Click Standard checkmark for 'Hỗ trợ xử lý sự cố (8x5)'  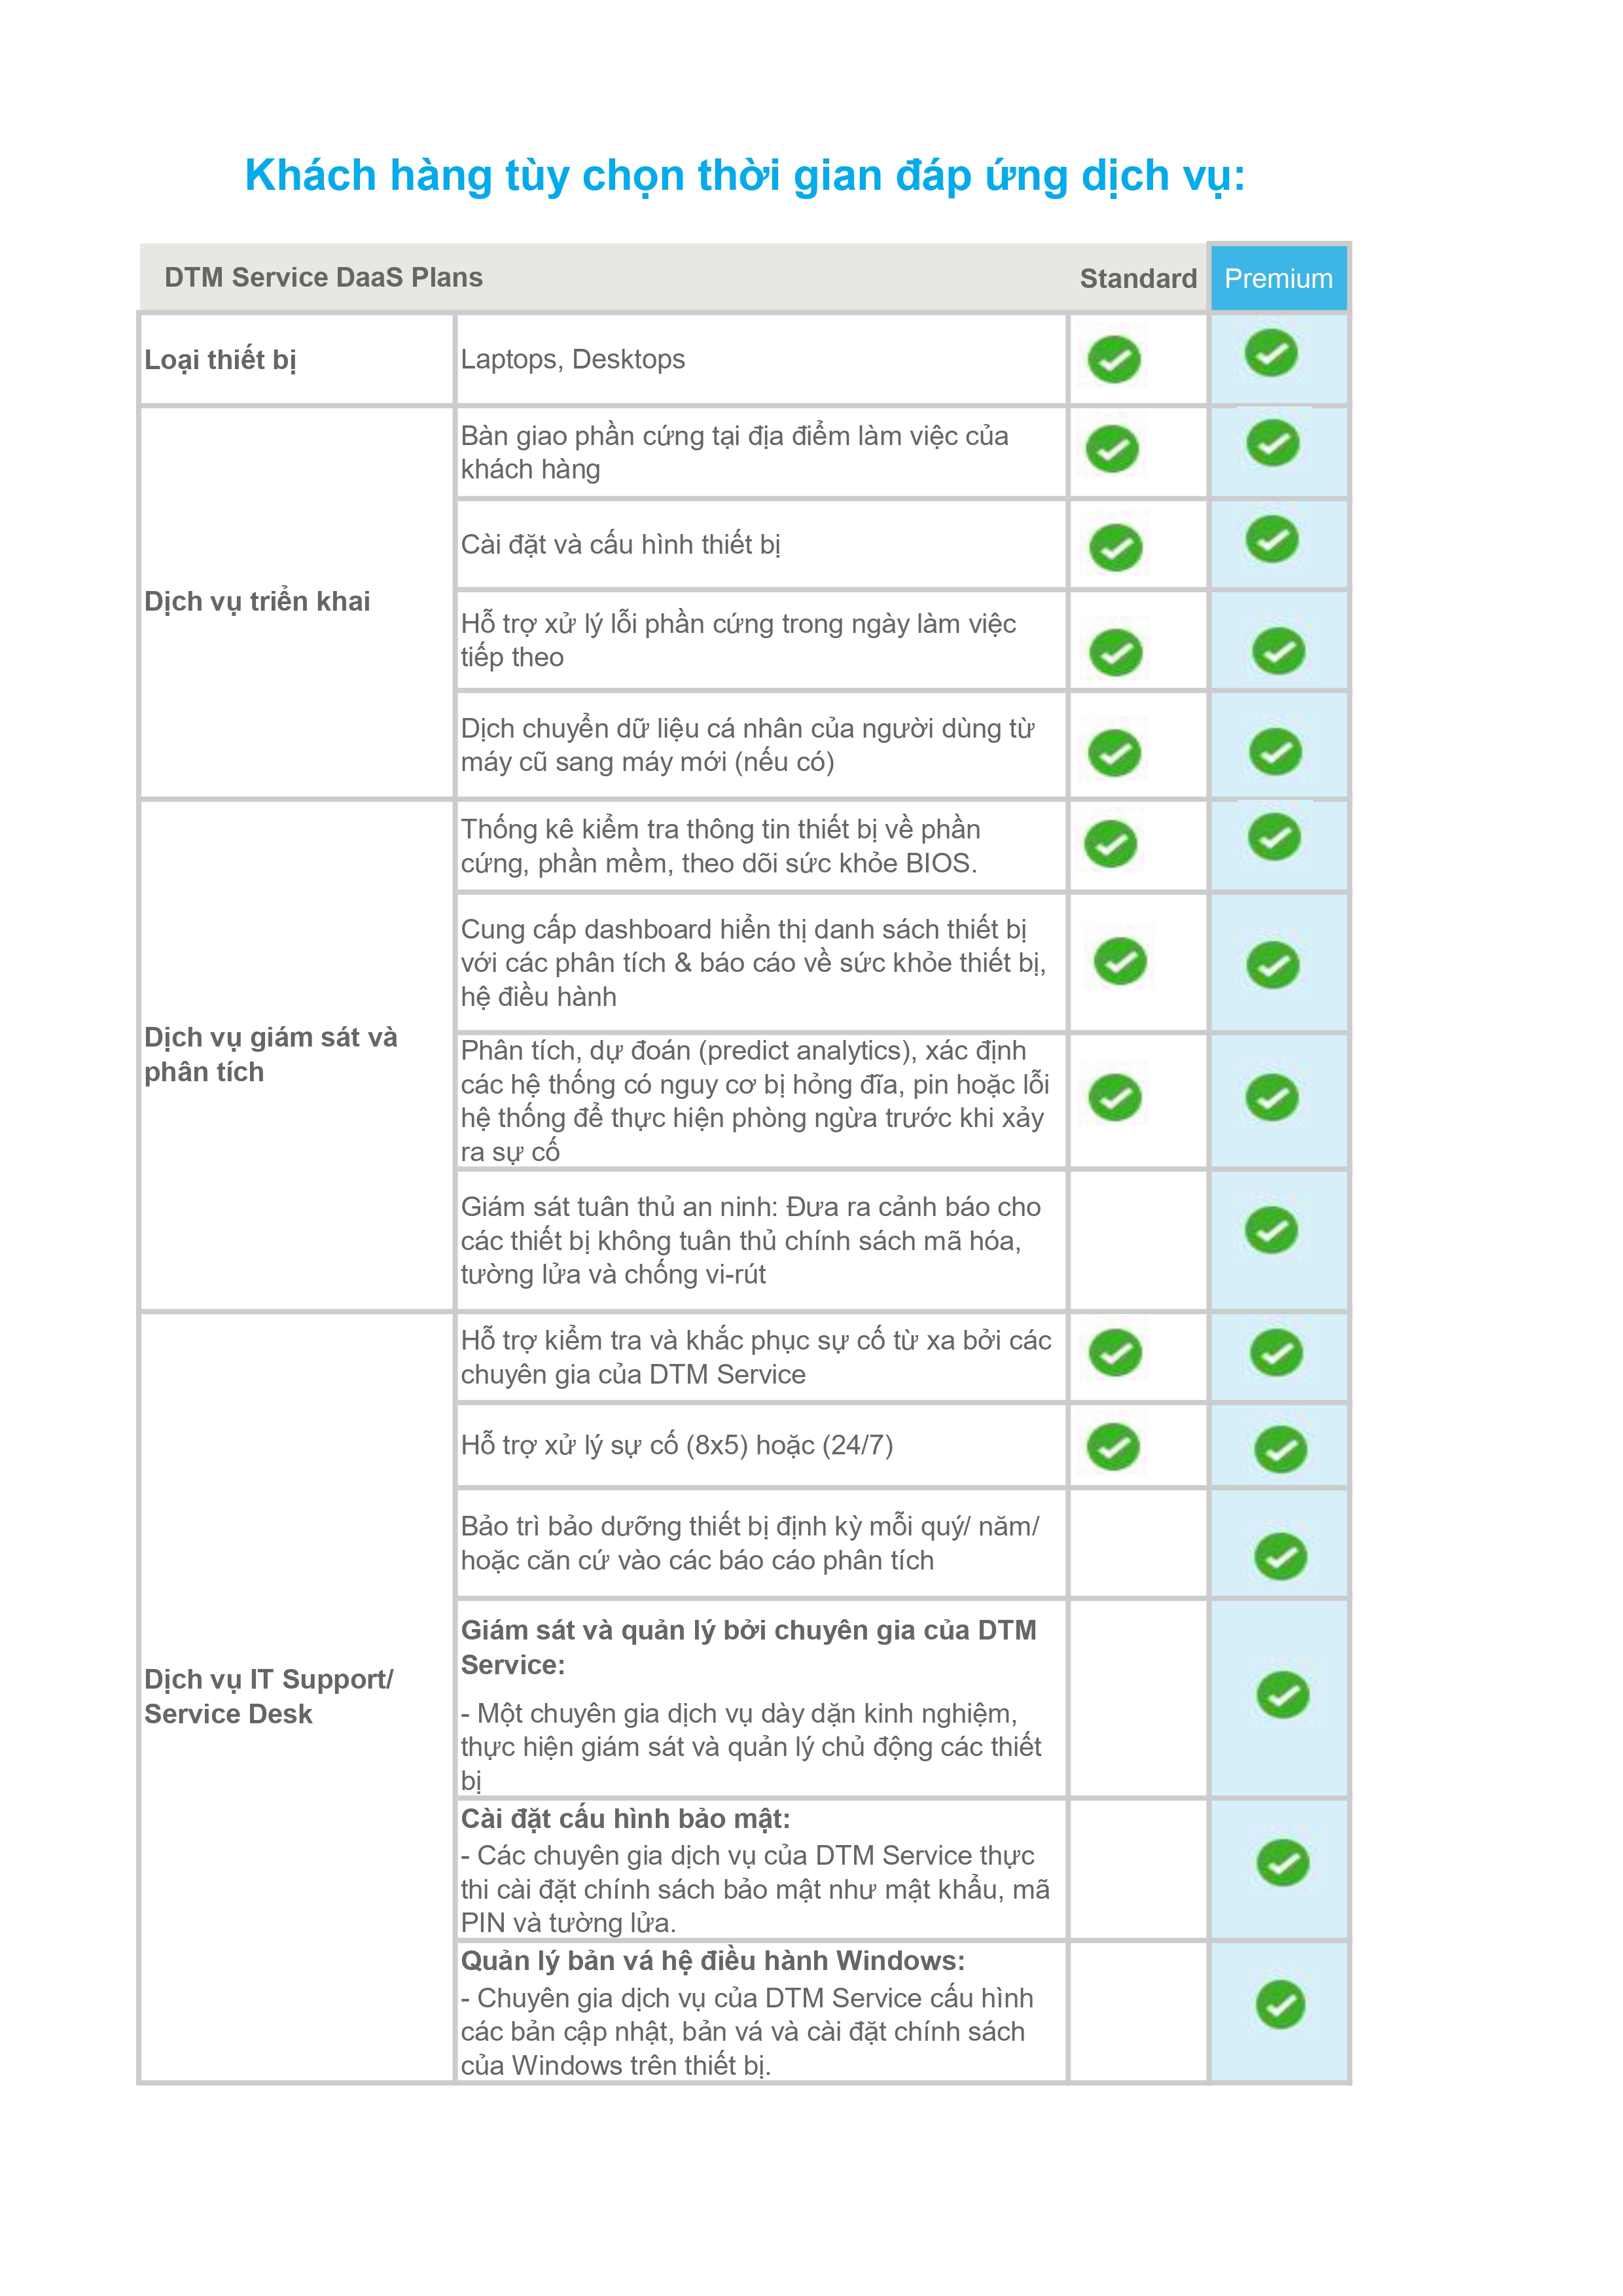pyautogui.click(x=1113, y=1446)
